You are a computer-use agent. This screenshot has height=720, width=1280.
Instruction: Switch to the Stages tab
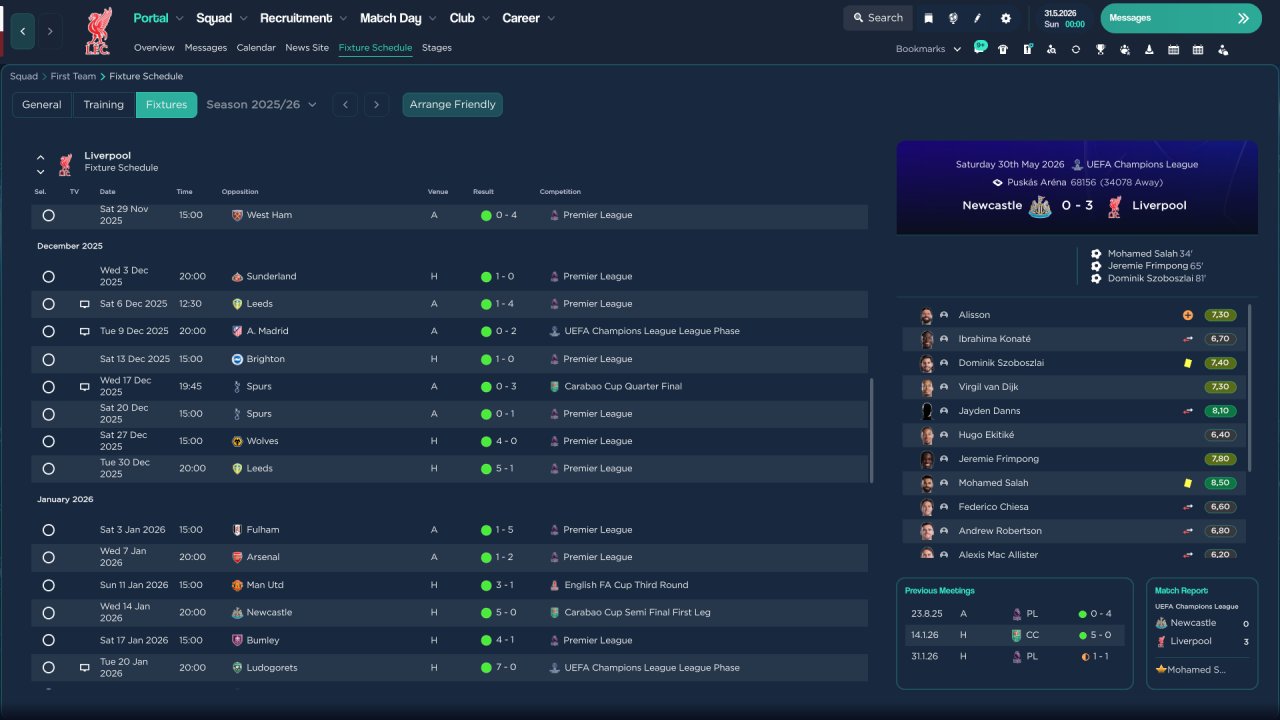click(x=437, y=48)
